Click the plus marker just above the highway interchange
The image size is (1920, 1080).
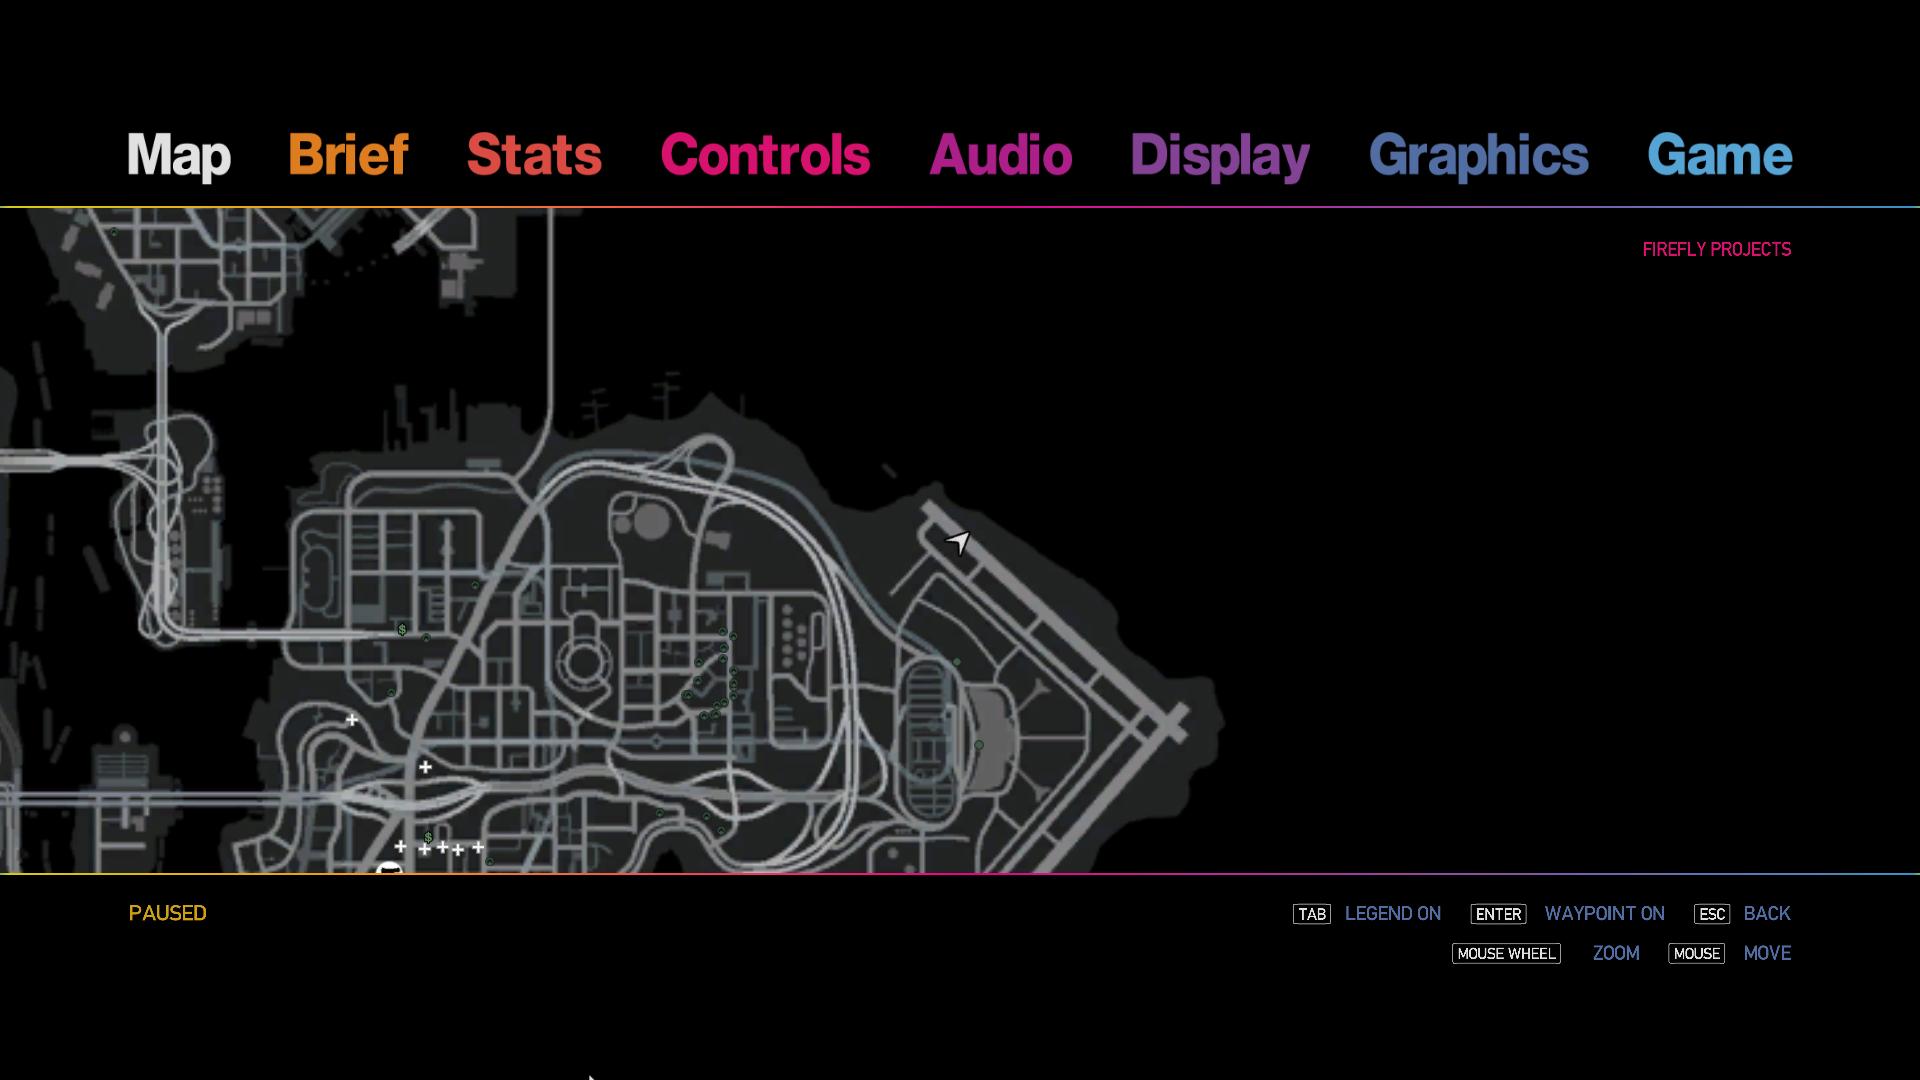425,767
